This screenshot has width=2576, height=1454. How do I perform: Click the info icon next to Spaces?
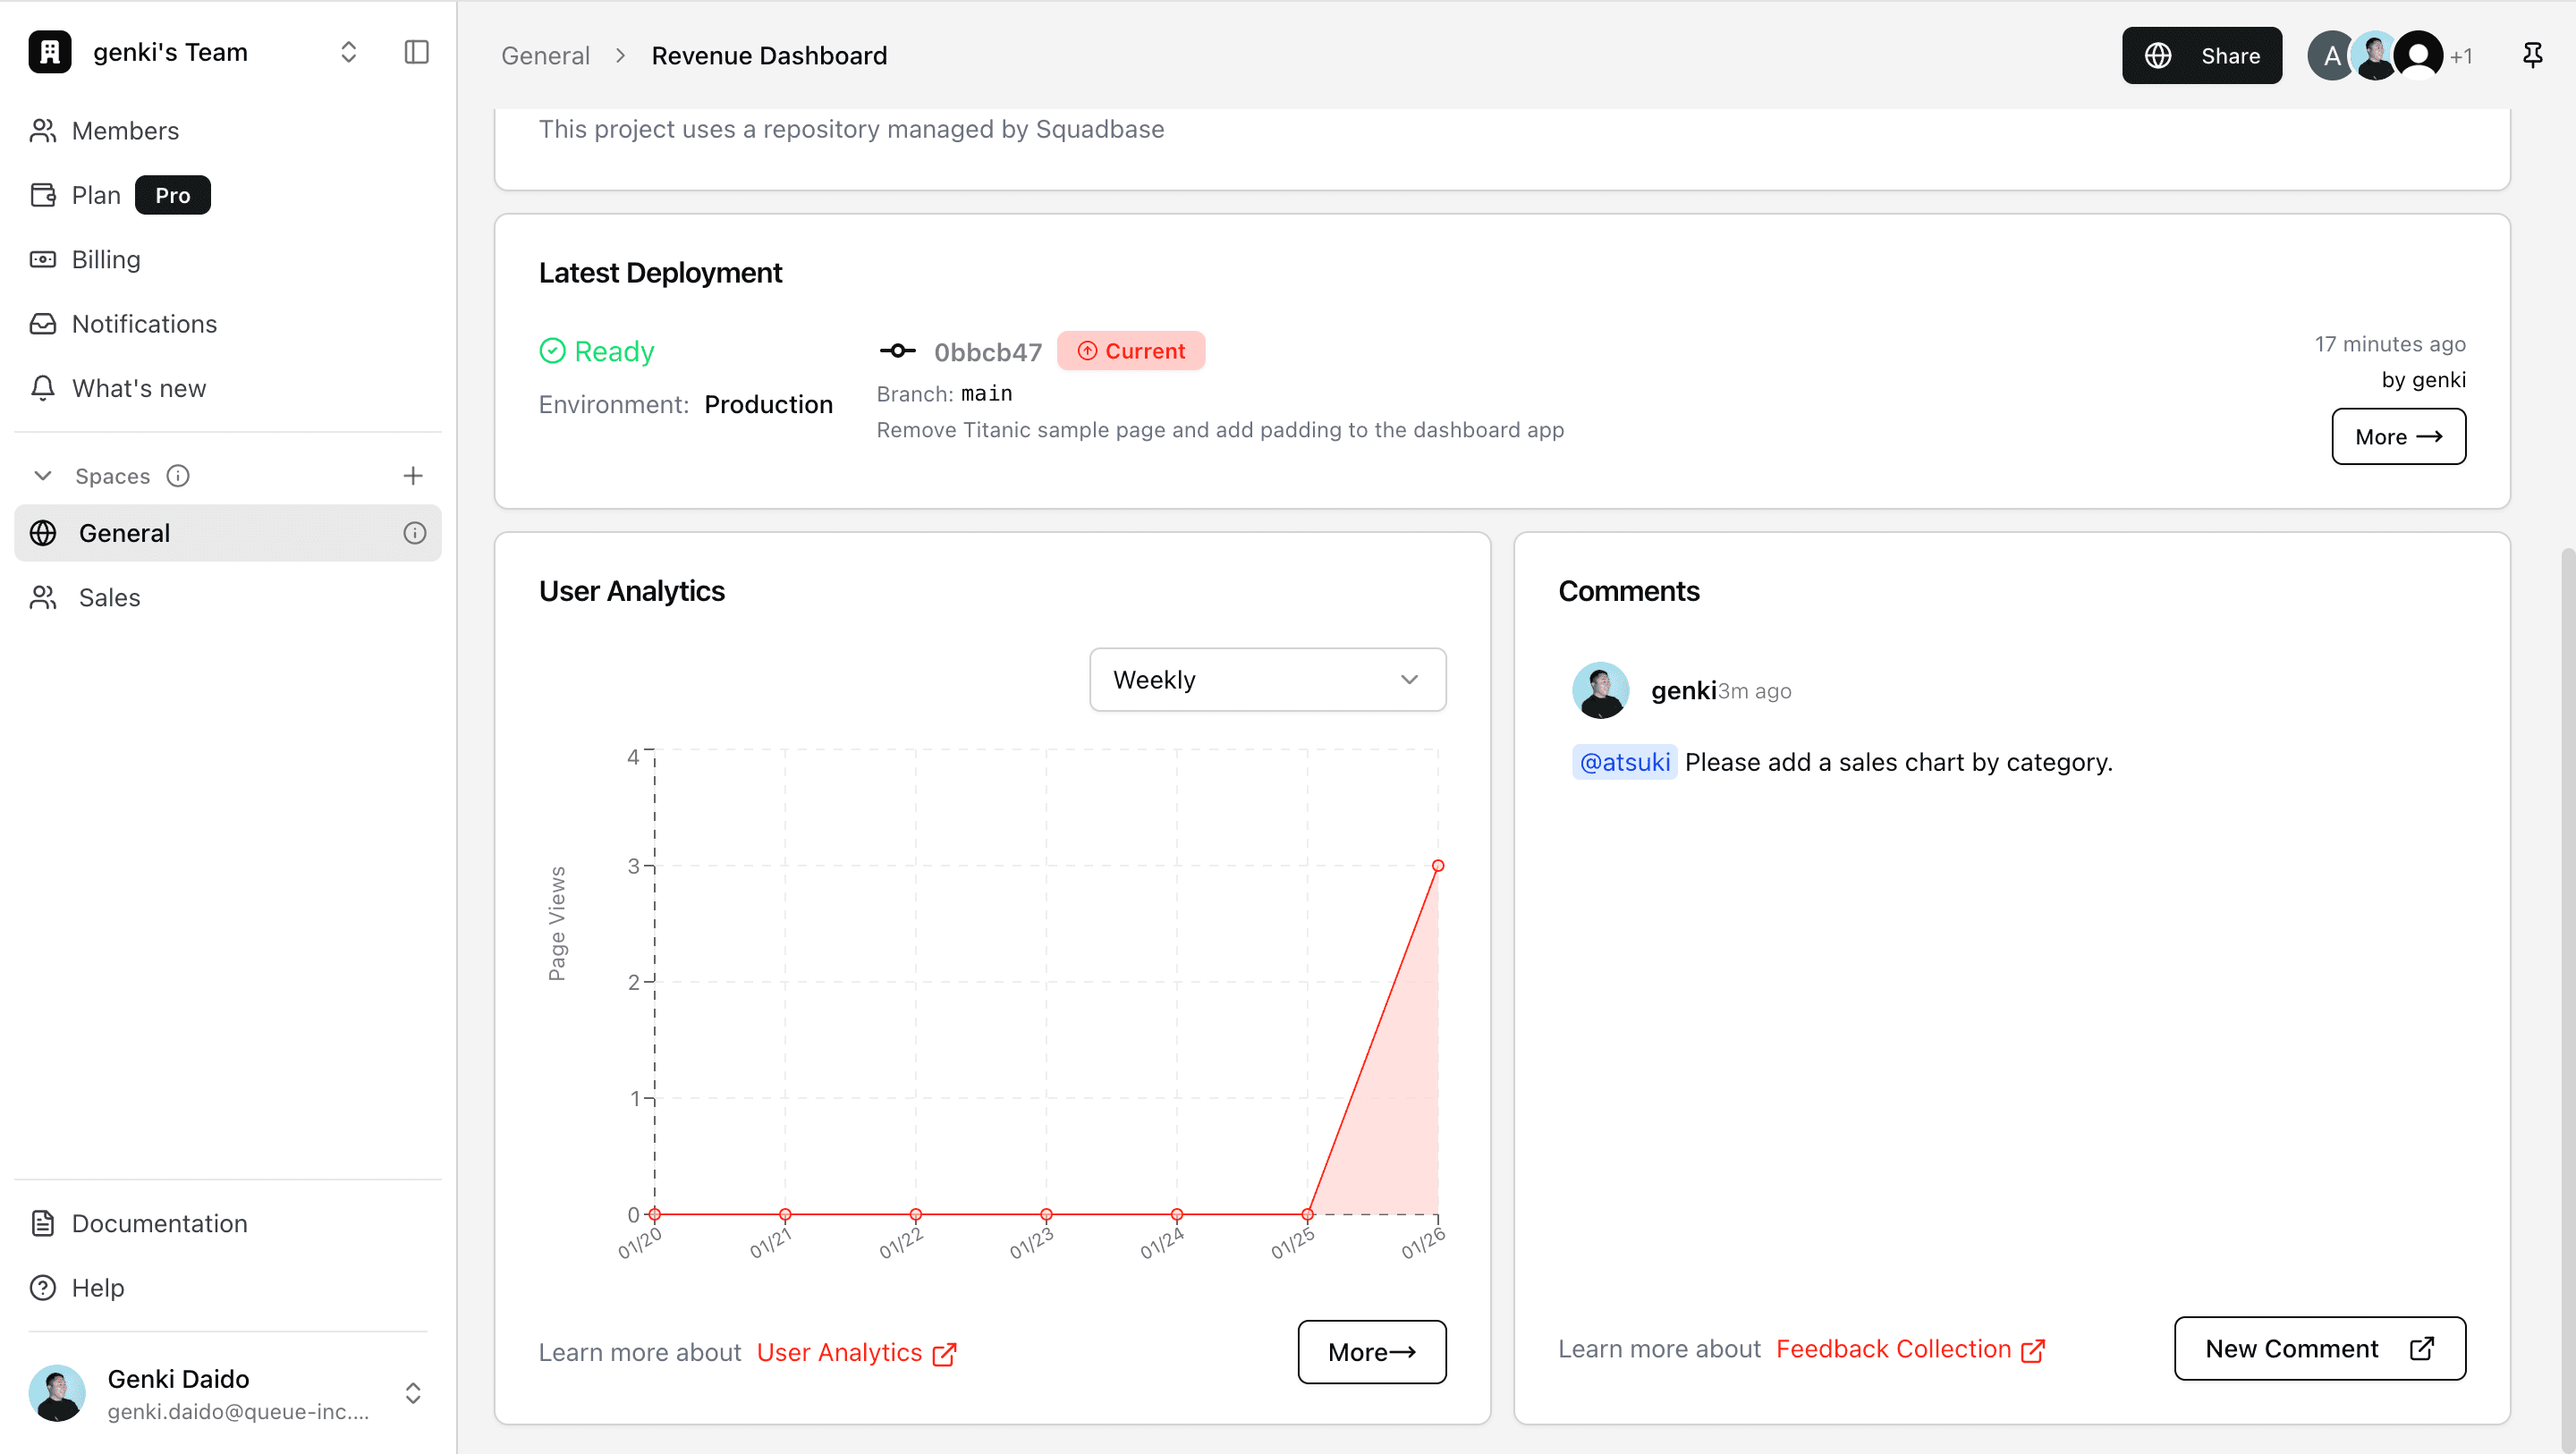[x=178, y=476]
